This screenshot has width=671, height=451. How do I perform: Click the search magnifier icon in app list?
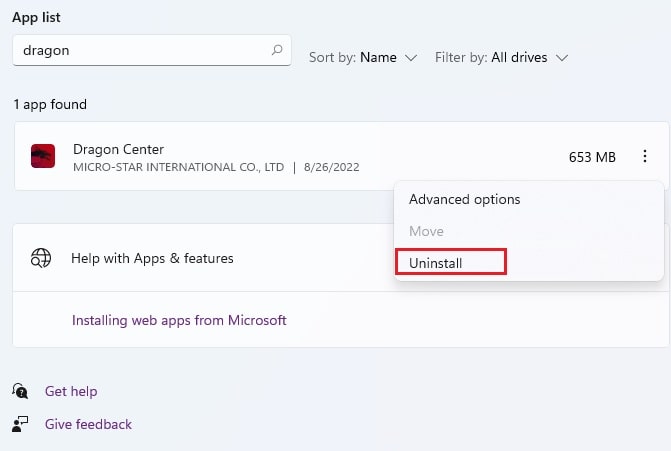(x=277, y=50)
